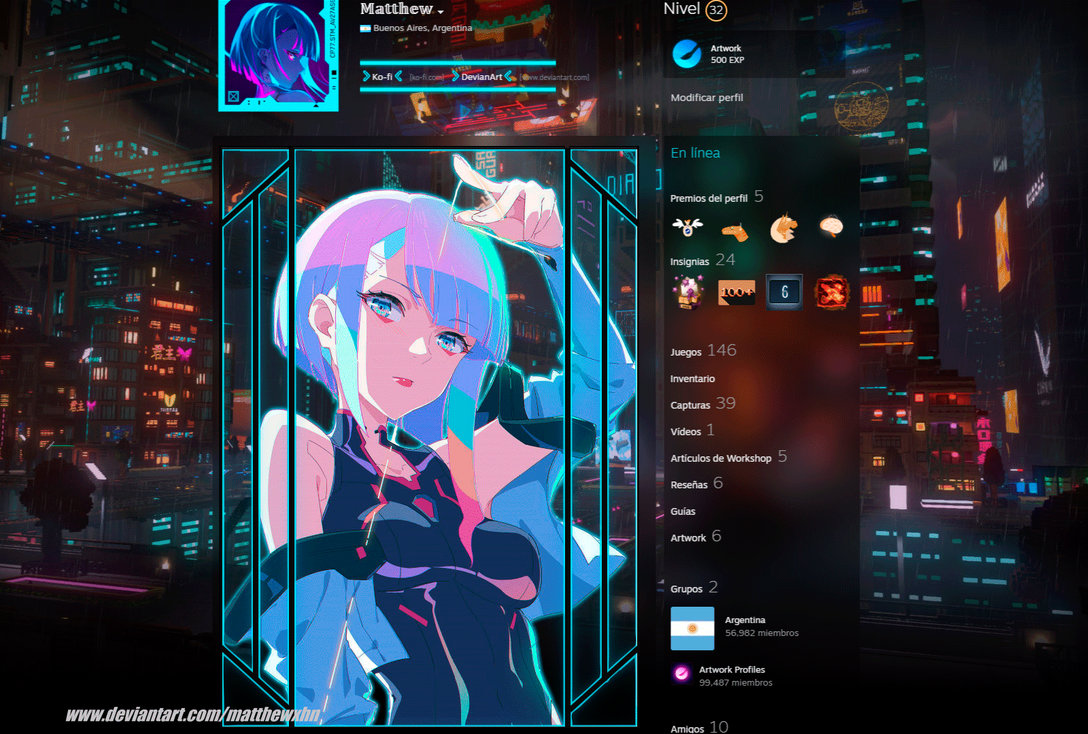Image resolution: width=1088 pixels, height=734 pixels.
Task: Open the dropdown arrow next to Matthew
Action: point(440,12)
